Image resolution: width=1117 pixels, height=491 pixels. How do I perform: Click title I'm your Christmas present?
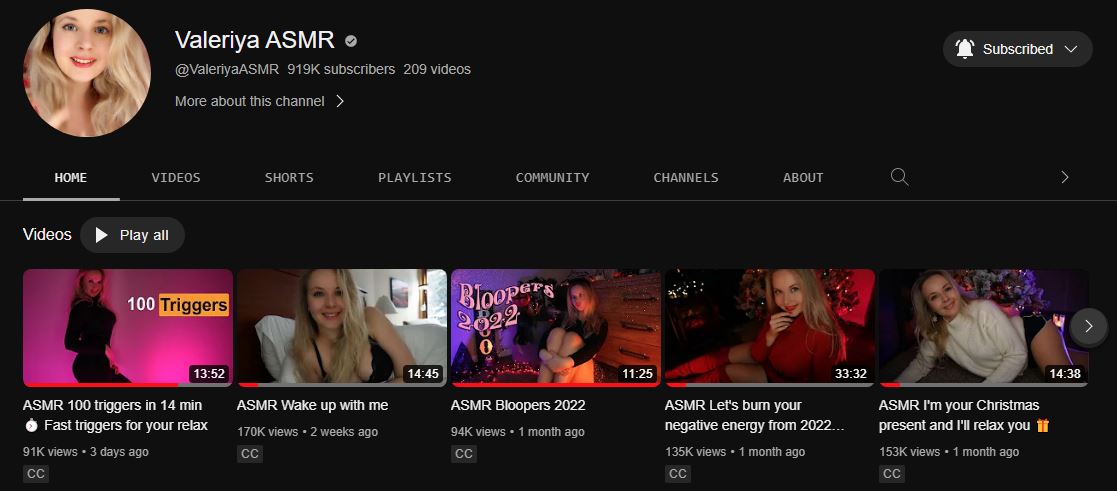[x=965, y=415]
